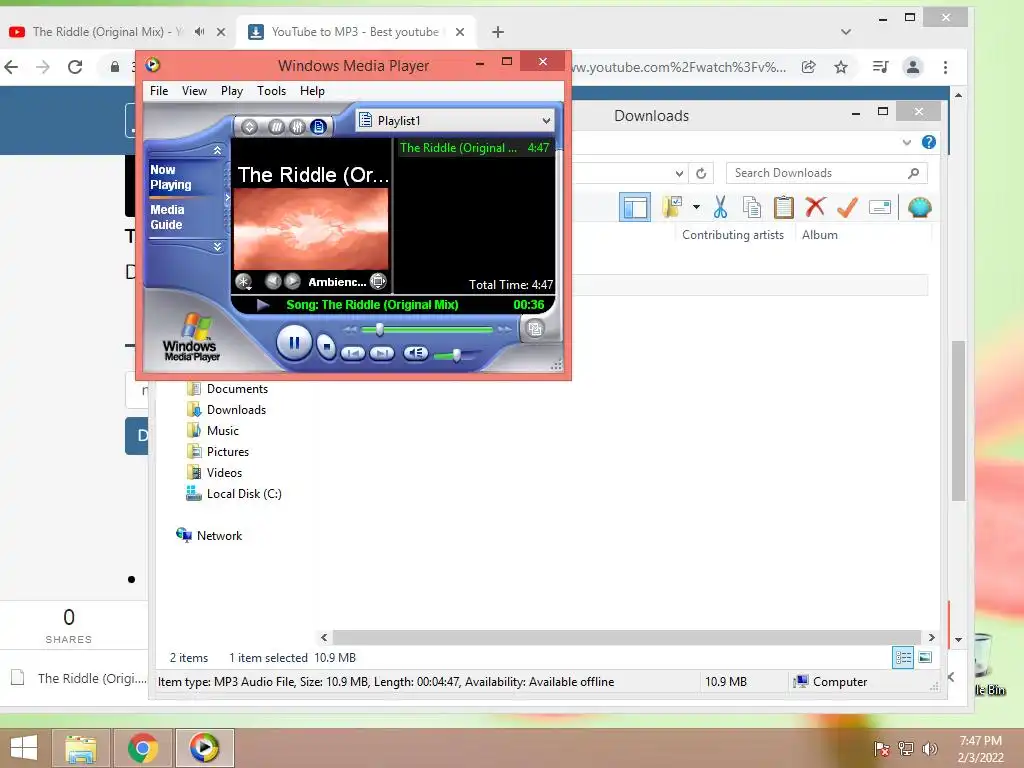The height and width of the screenshot is (768, 1024).
Task: Toggle the preview pane layout icon
Action: [635, 208]
